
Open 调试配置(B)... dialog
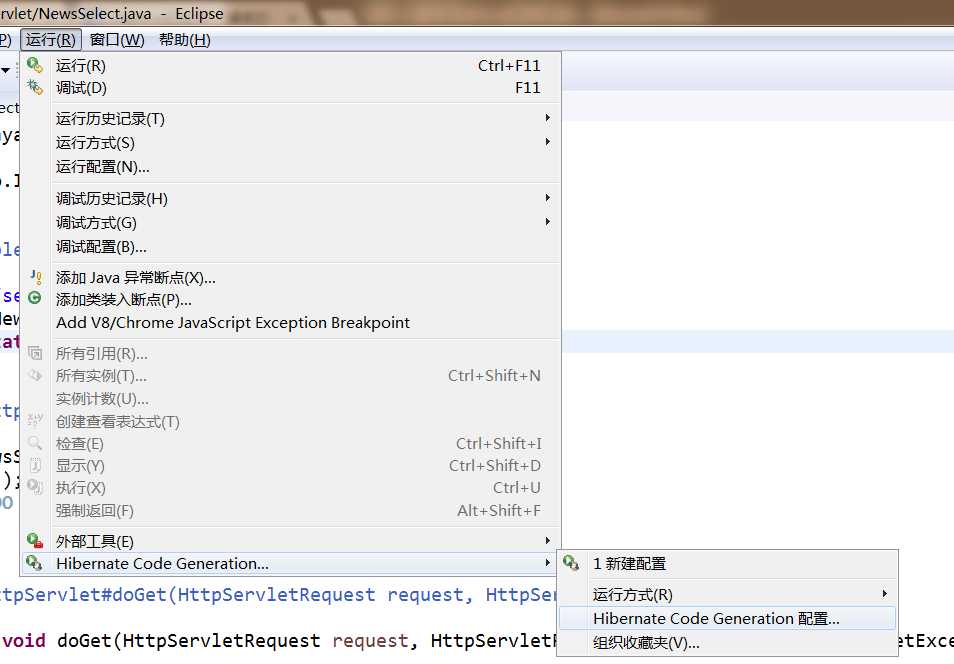click(291, 247)
